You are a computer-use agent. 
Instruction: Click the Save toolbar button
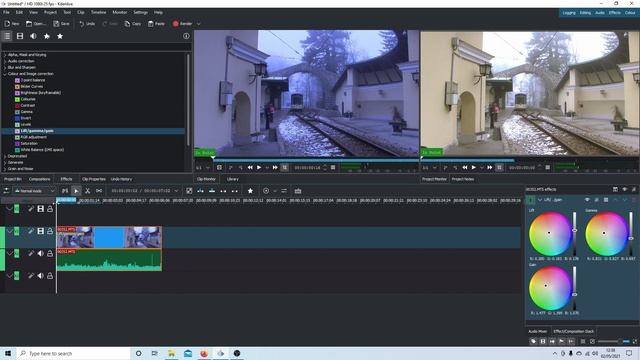coord(62,24)
